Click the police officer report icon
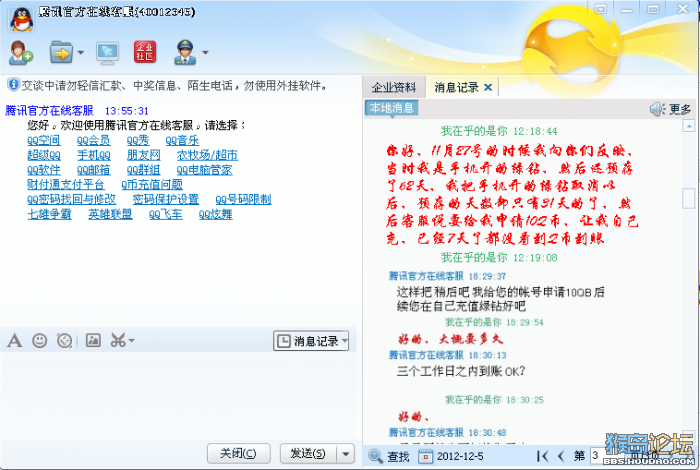Image resolution: width=700 pixels, height=470 pixels. coord(185,52)
